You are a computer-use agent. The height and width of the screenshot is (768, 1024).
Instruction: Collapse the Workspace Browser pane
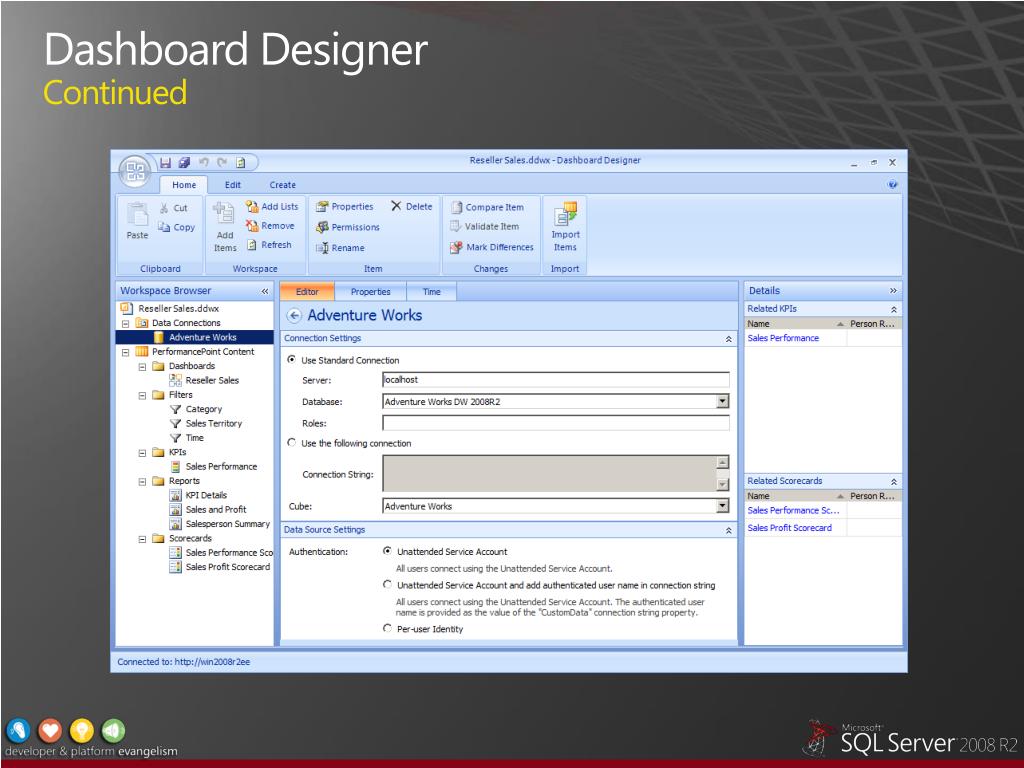click(264, 291)
